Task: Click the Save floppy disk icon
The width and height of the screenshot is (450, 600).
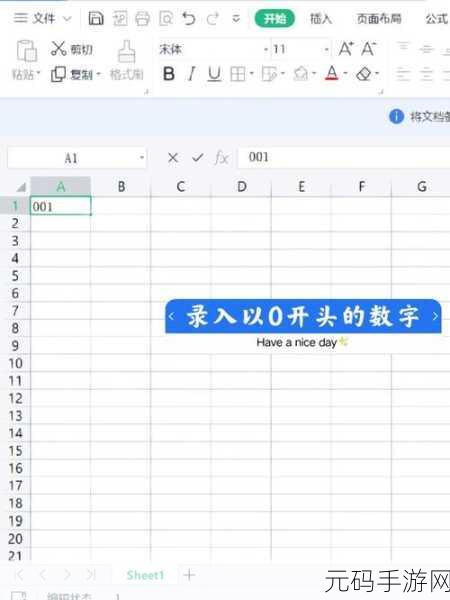Action: [x=96, y=18]
